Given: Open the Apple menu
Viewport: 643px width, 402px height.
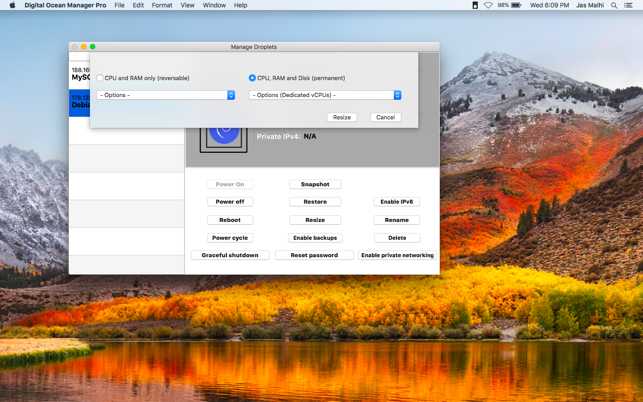Looking at the screenshot, I should point(12,5).
